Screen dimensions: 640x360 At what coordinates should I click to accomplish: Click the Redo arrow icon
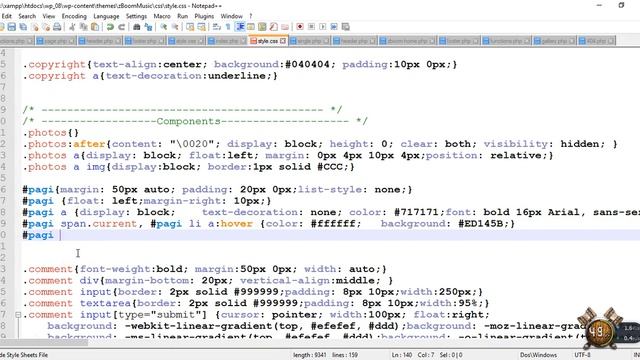coord(121,27)
